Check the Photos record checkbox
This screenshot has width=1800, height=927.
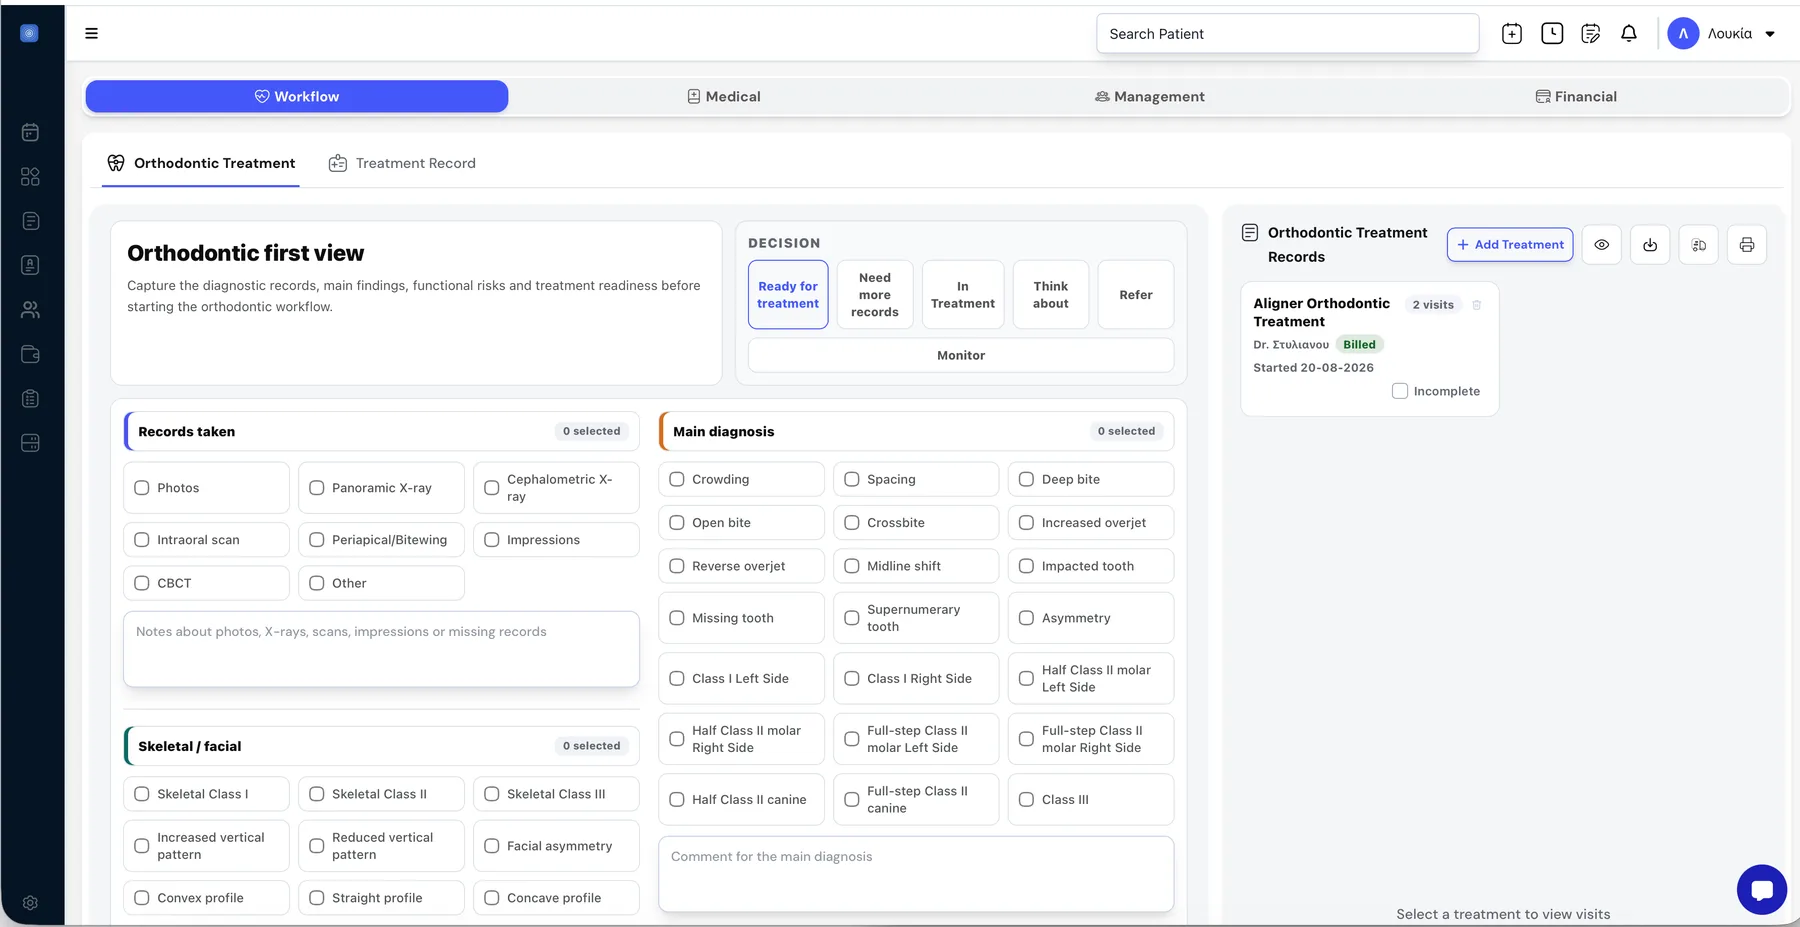click(x=142, y=488)
